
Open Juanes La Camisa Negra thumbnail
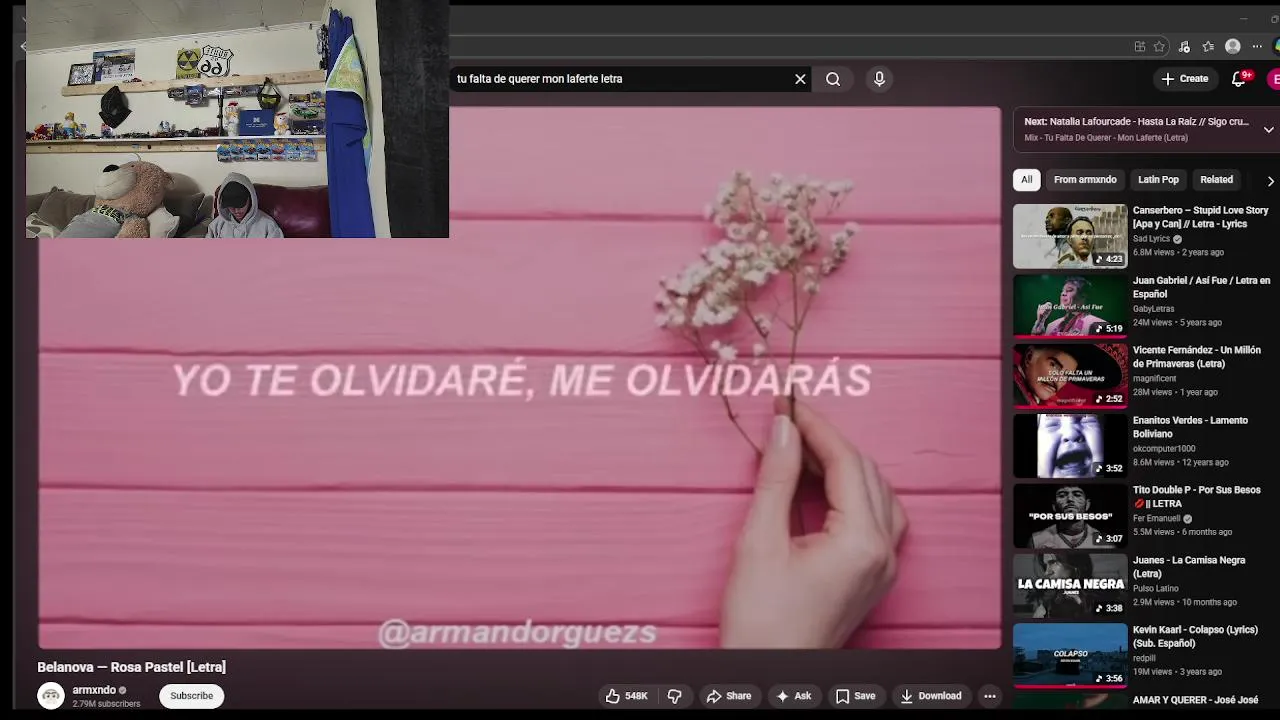1070,587
